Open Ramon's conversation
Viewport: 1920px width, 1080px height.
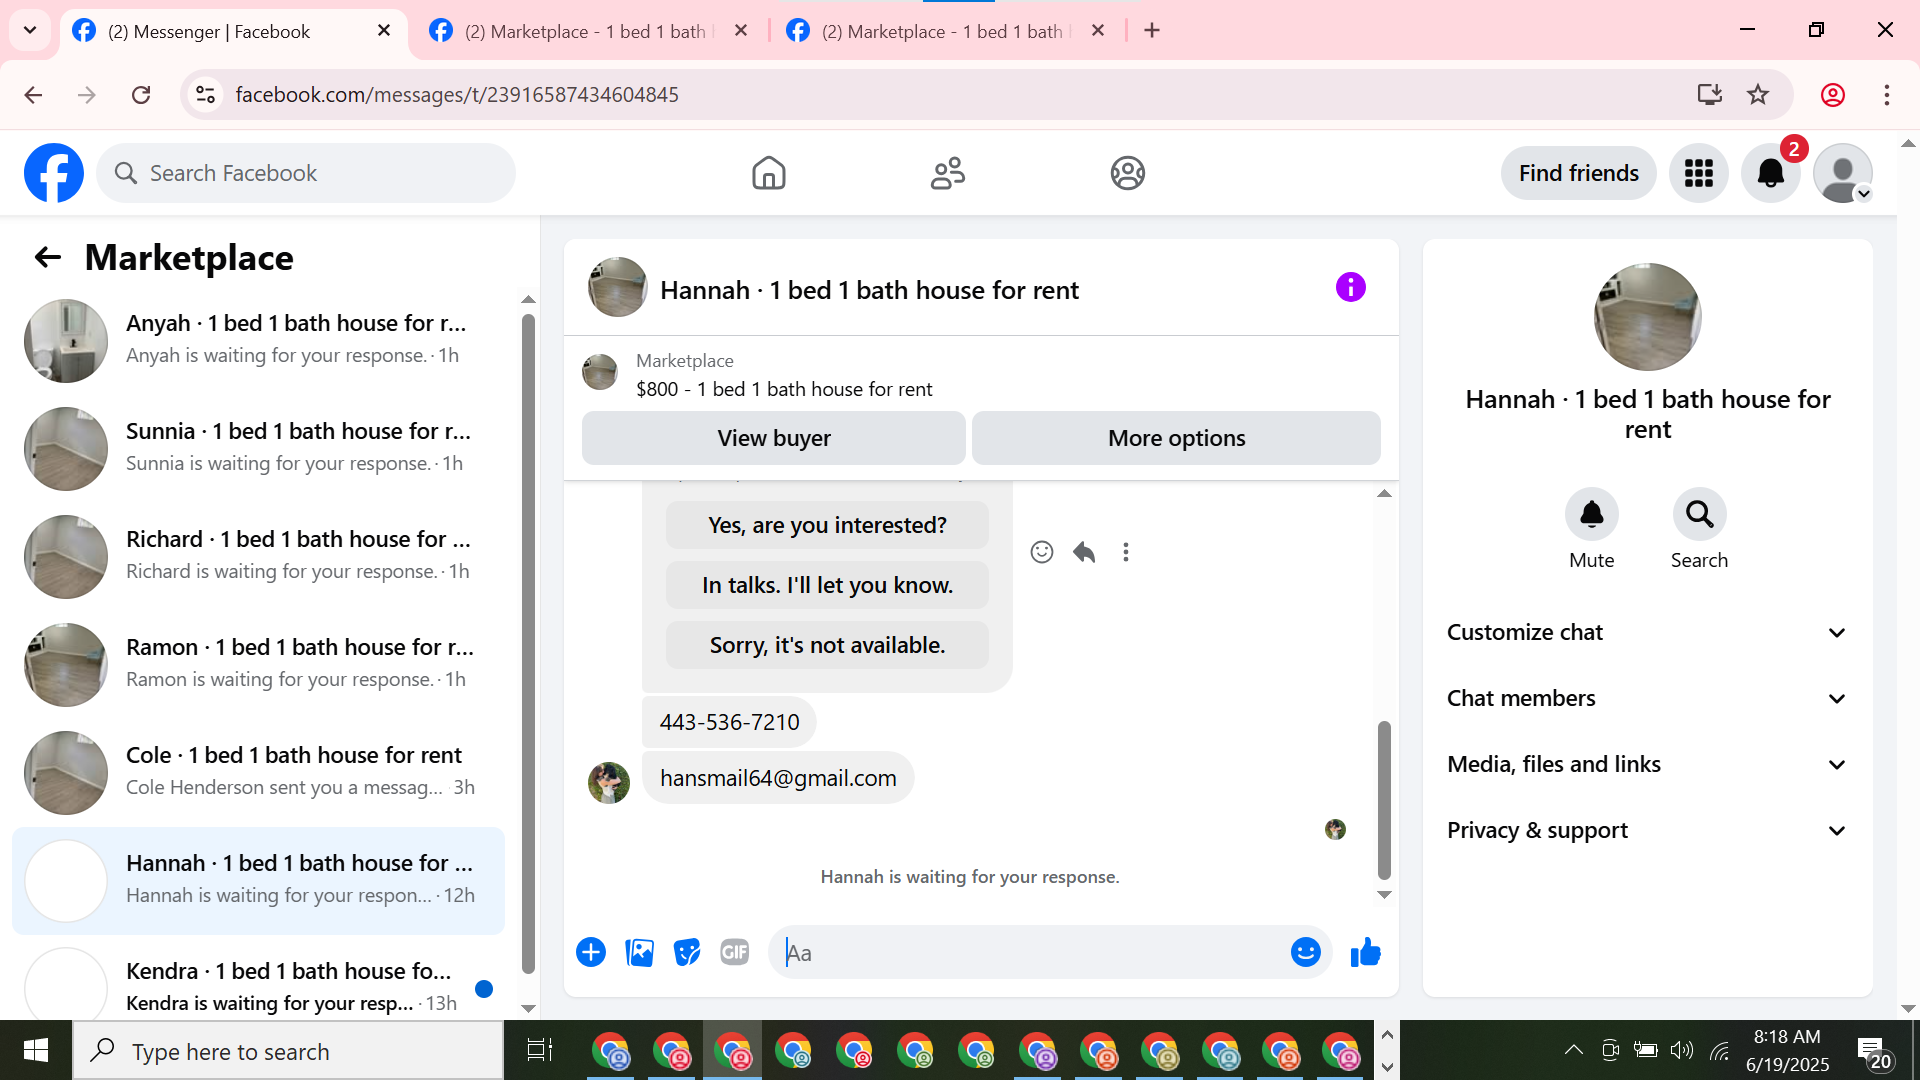coord(260,664)
